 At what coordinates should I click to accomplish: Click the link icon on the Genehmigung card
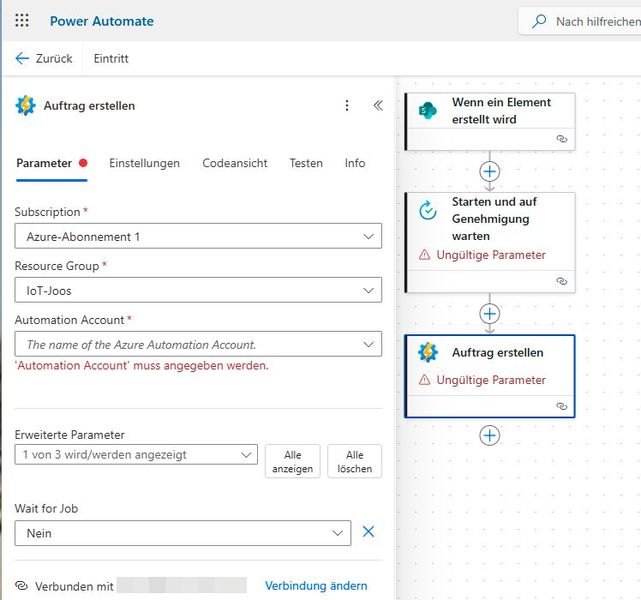pyautogui.click(x=562, y=281)
